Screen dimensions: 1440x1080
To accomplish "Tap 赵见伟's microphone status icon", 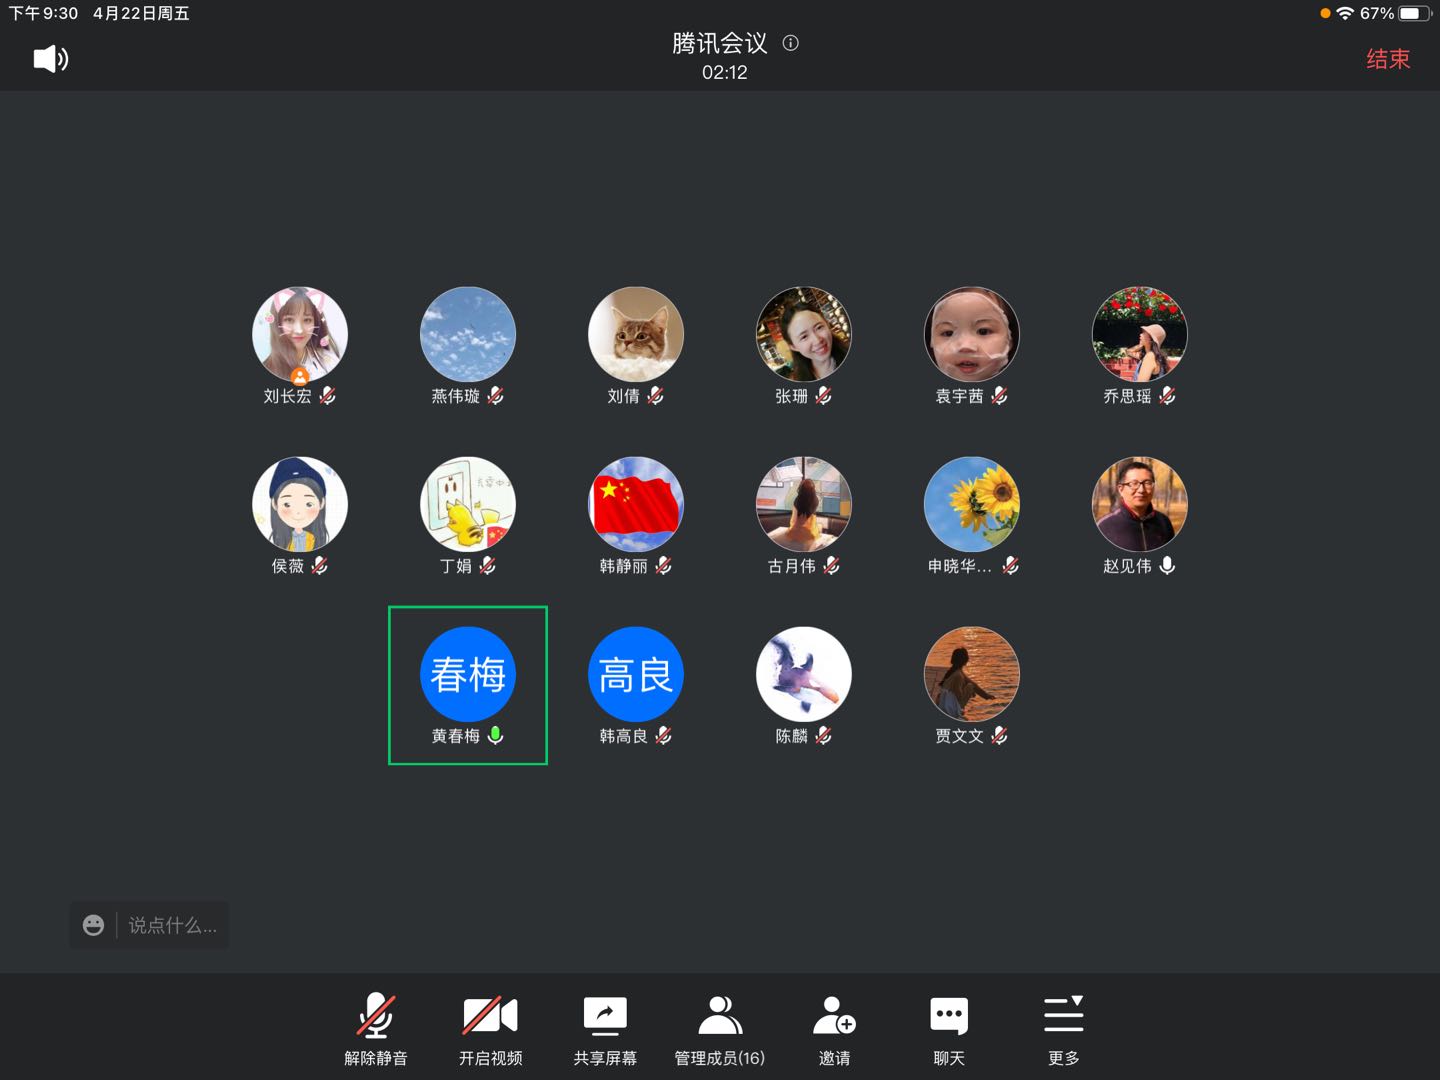I will pyautogui.click(x=1167, y=566).
